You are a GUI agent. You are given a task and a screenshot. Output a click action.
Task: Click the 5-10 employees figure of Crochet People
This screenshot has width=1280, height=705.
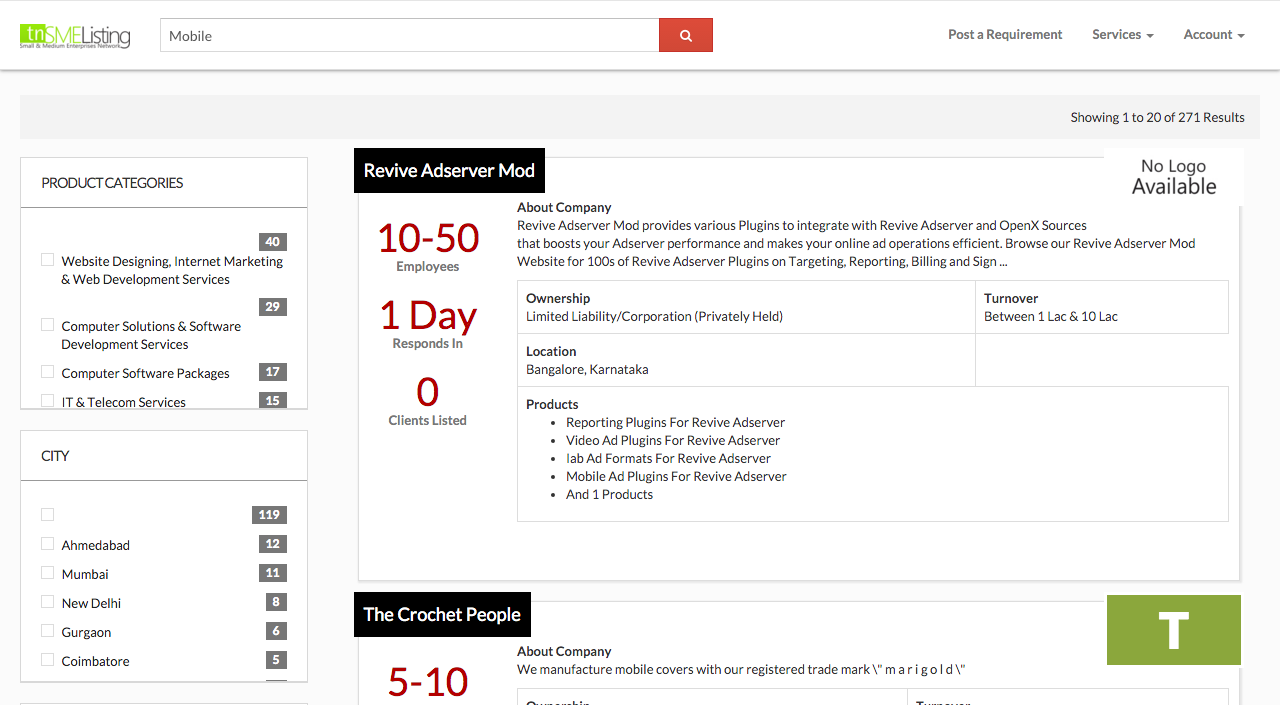pos(428,681)
